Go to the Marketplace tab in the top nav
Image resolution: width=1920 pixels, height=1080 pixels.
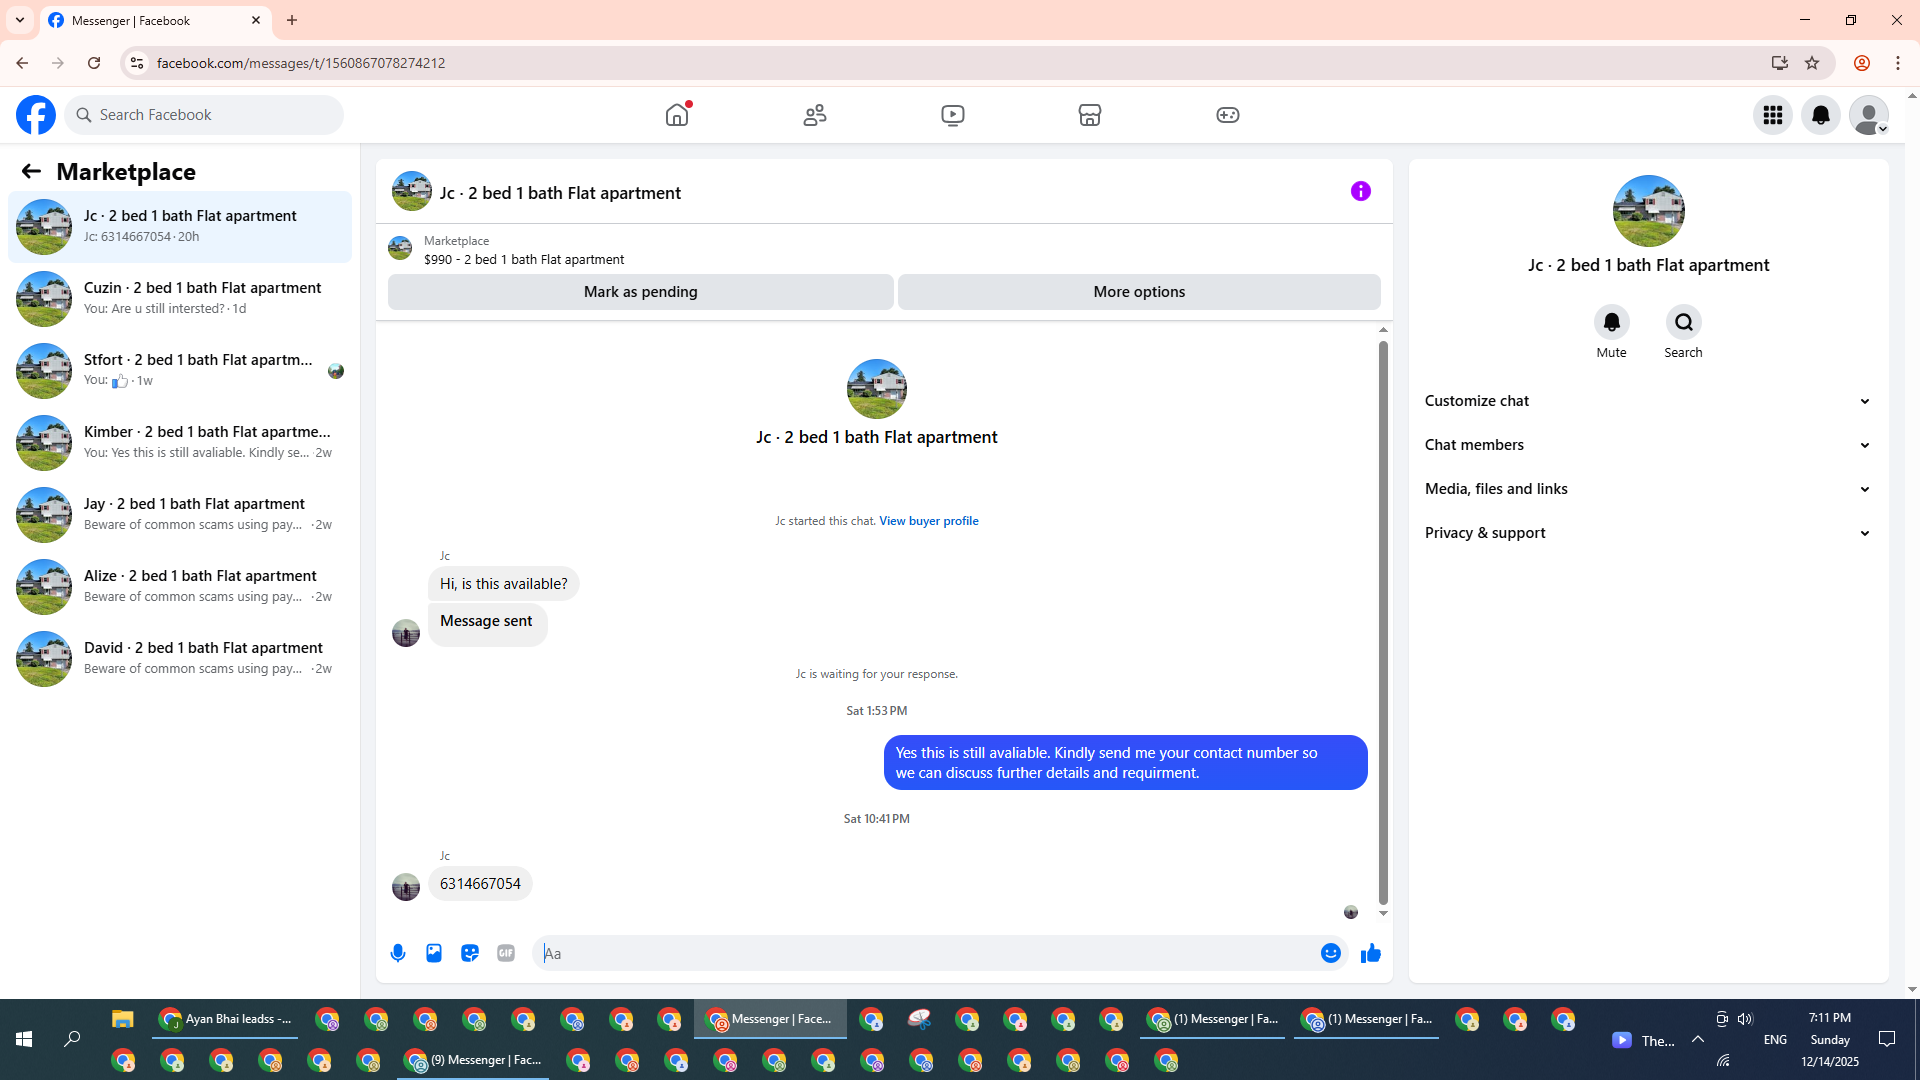pos(1089,115)
